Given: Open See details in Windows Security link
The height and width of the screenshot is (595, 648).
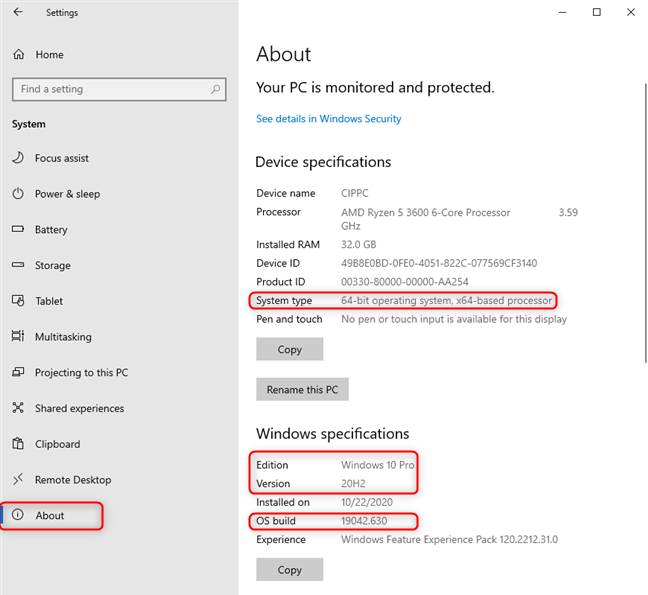Looking at the screenshot, I should [329, 119].
